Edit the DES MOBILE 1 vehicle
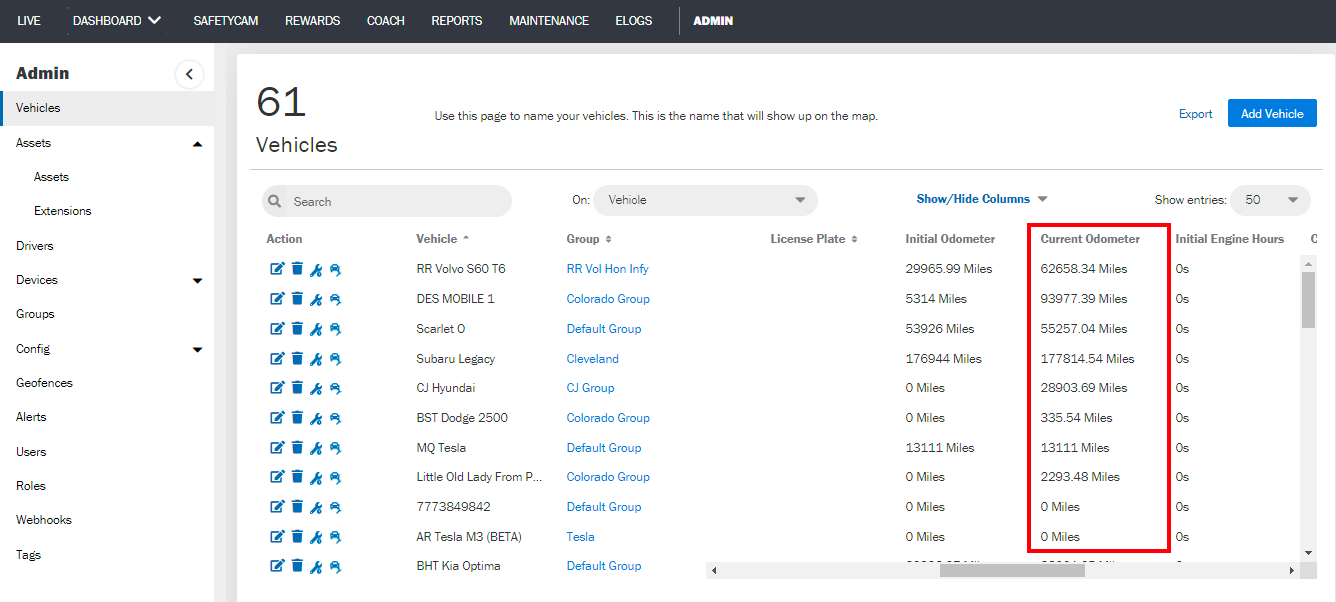The width and height of the screenshot is (1336, 602). [277, 299]
